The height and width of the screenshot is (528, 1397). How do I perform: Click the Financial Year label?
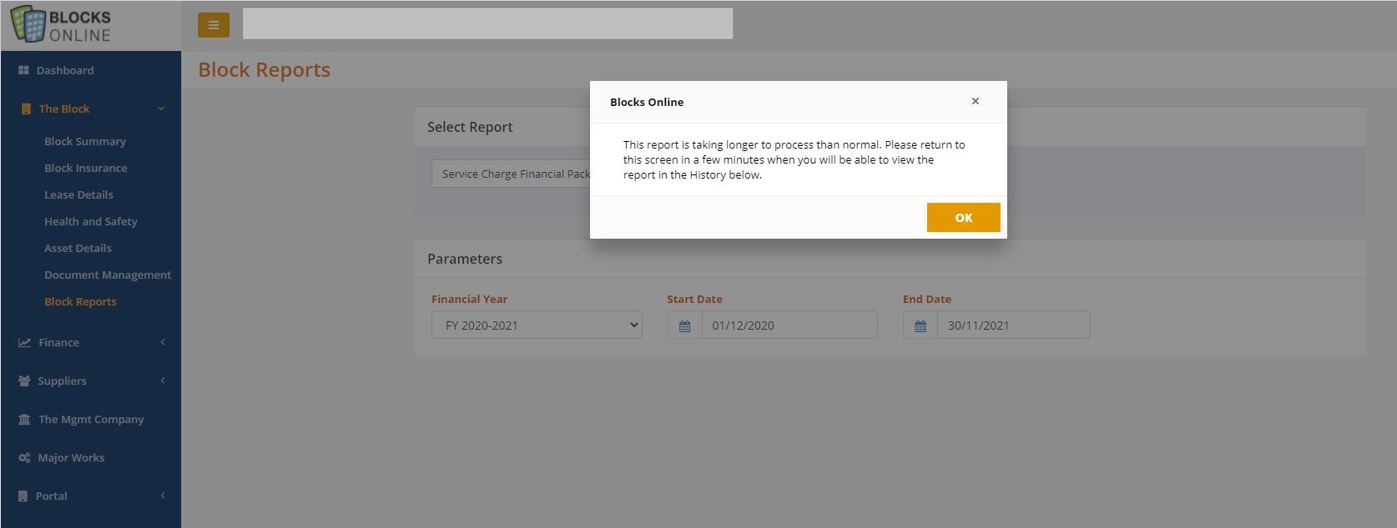click(x=469, y=299)
